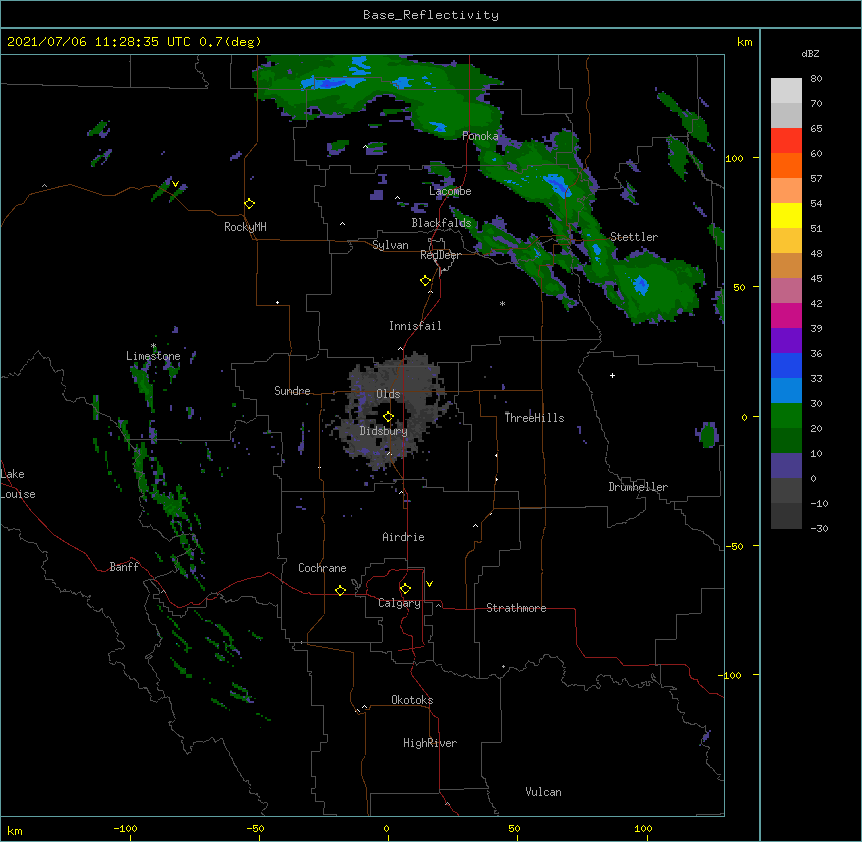Viewport: 862px width, 842px height.
Task: Click the yellow radar site marker at Olds
Action: (x=389, y=417)
